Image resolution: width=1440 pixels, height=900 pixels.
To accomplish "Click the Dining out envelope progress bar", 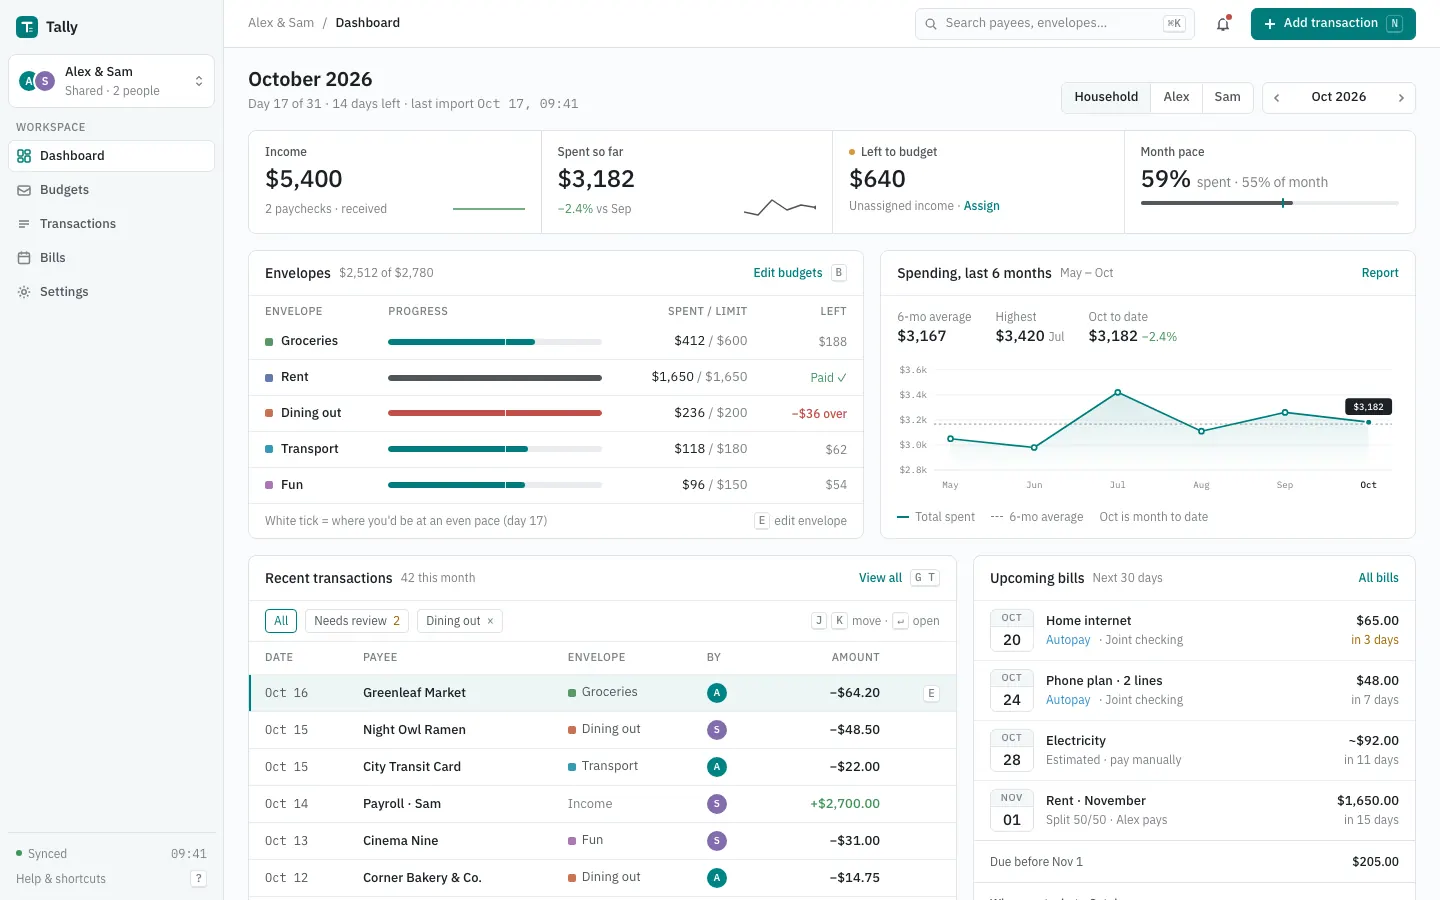I will coord(495,413).
